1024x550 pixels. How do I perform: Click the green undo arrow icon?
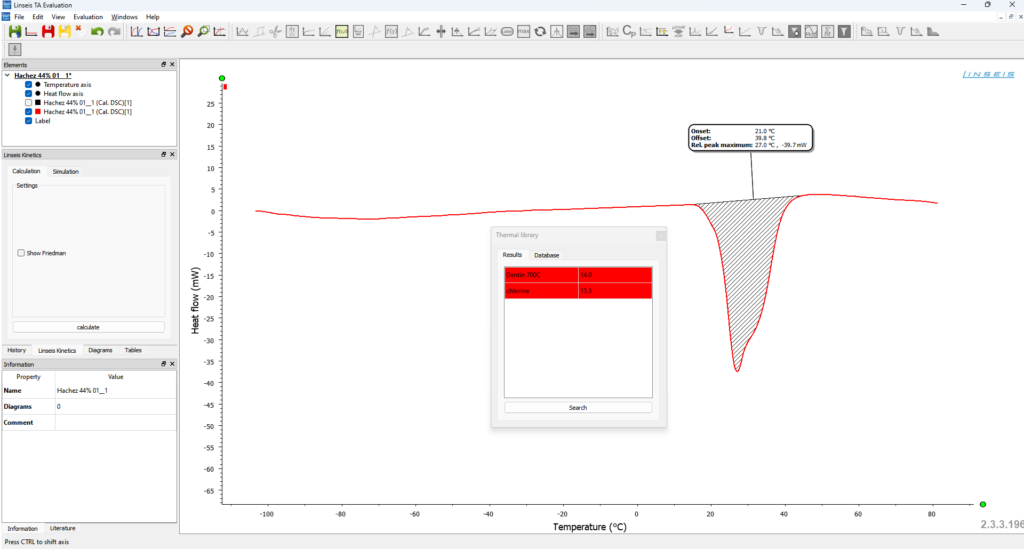tap(97, 32)
